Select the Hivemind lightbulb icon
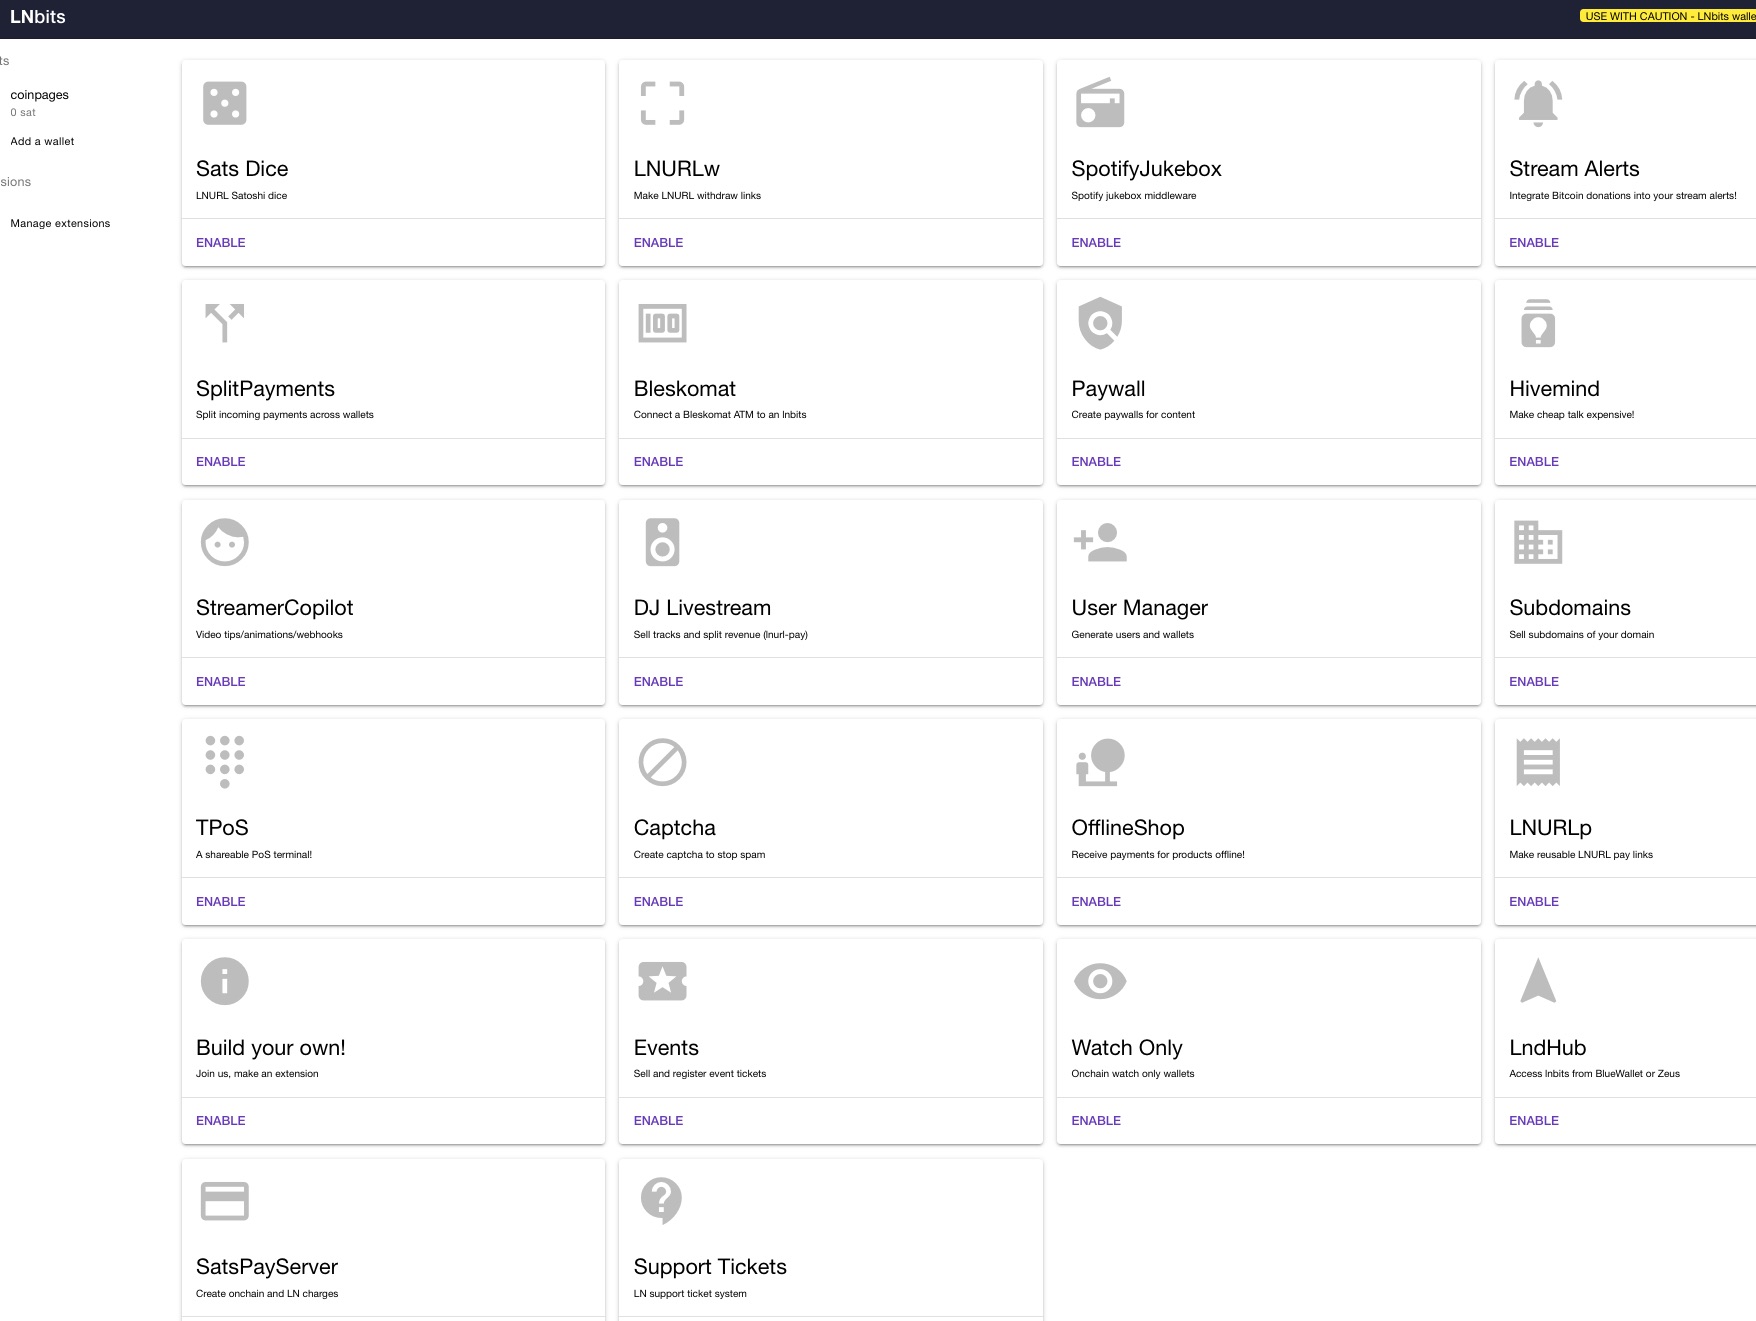The image size is (1756, 1321). (x=1538, y=322)
